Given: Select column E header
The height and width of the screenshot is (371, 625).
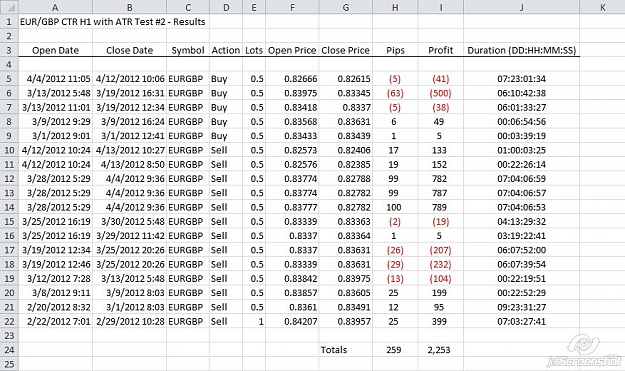Looking at the screenshot, I should [x=254, y=7].
